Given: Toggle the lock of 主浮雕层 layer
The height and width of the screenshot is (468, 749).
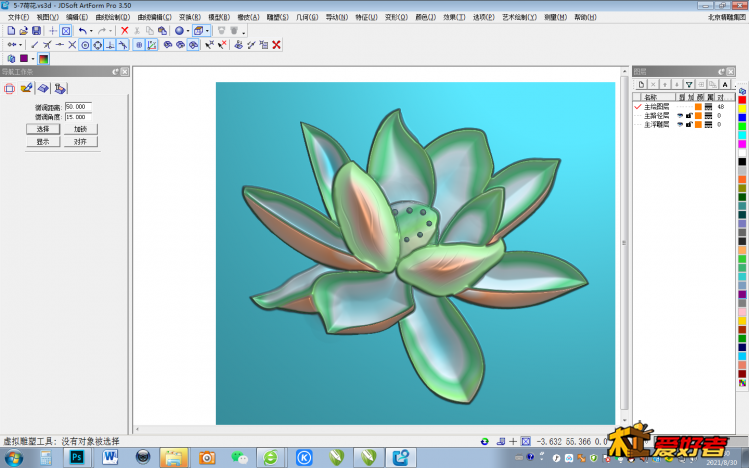Looking at the screenshot, I should [x=689, y=124].
